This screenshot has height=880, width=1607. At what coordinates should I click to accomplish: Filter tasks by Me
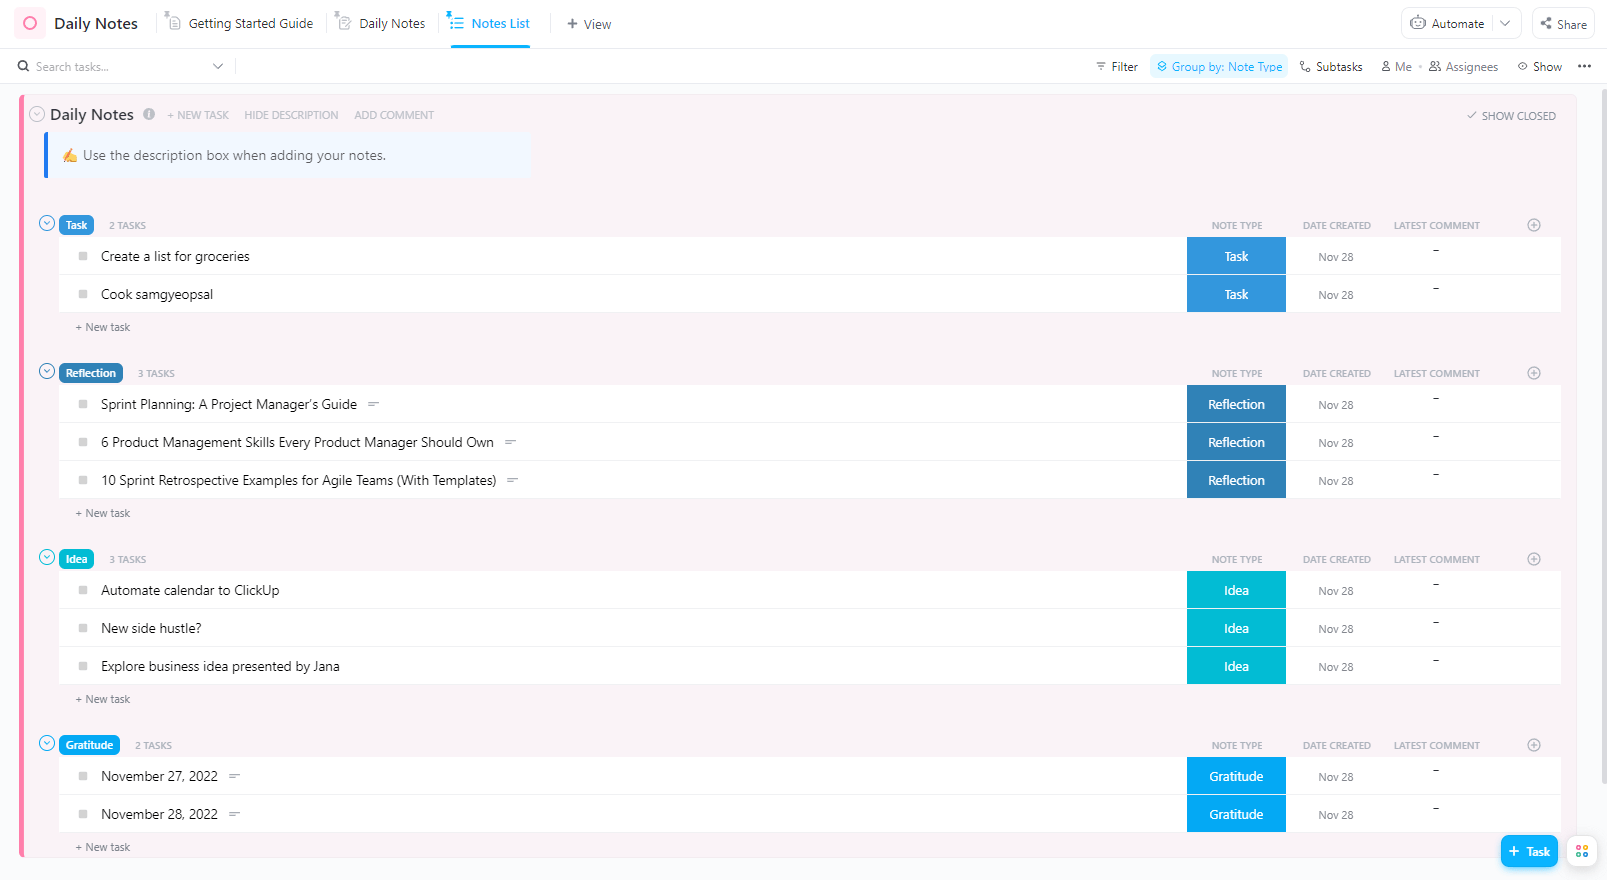pos(1396,67)
